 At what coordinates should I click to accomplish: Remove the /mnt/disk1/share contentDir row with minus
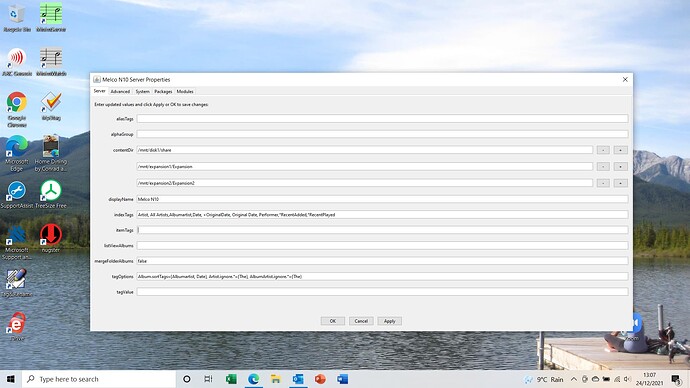pyautogui.click(x=603, y=150)
